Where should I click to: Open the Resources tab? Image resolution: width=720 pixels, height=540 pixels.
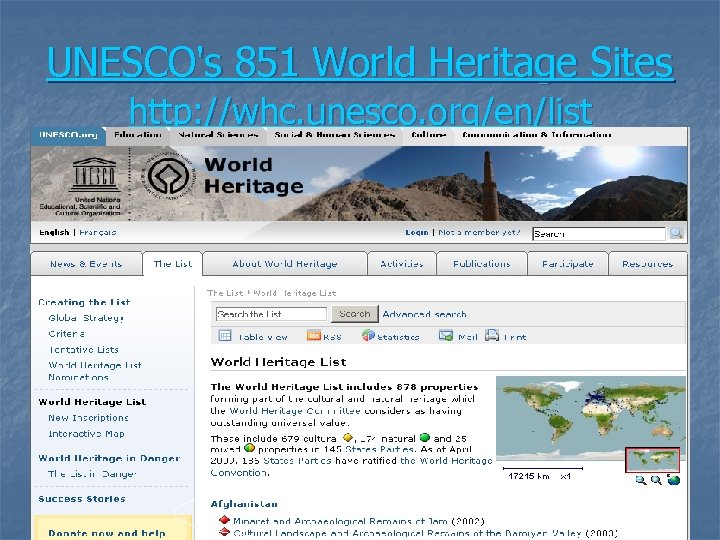647,264
